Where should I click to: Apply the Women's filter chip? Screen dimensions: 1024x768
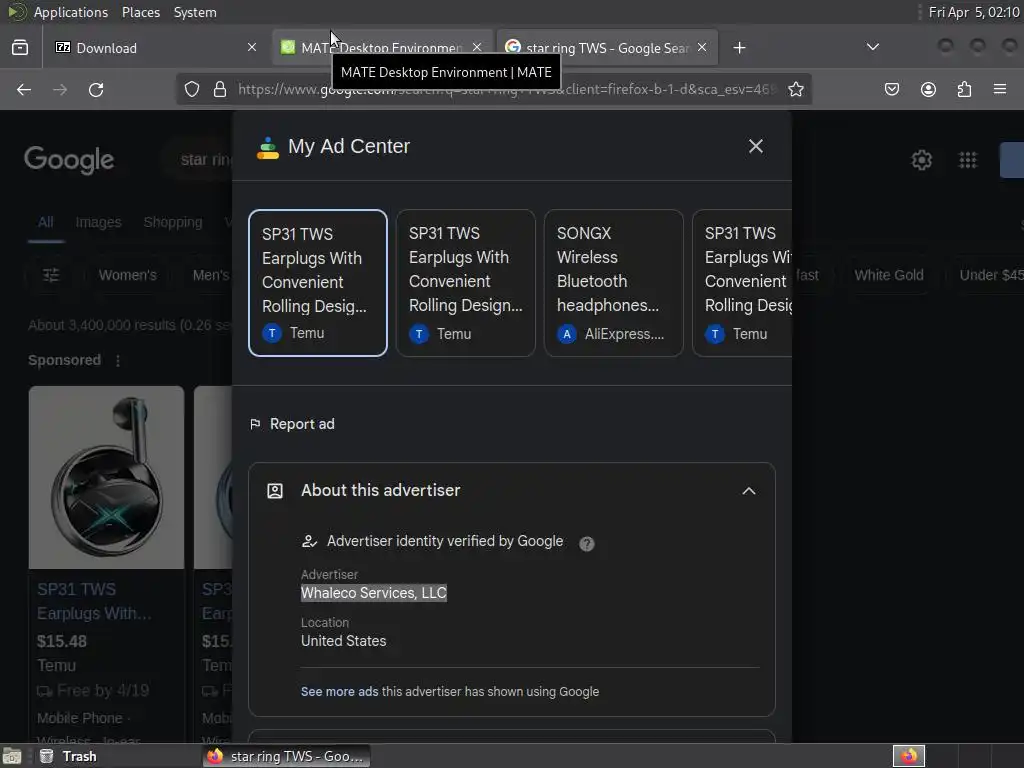(127, 275)
